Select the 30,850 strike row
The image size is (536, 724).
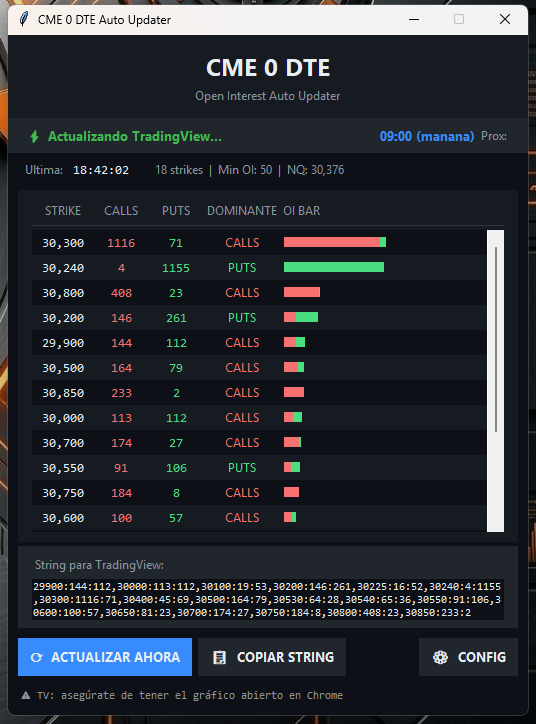point(259,392)
